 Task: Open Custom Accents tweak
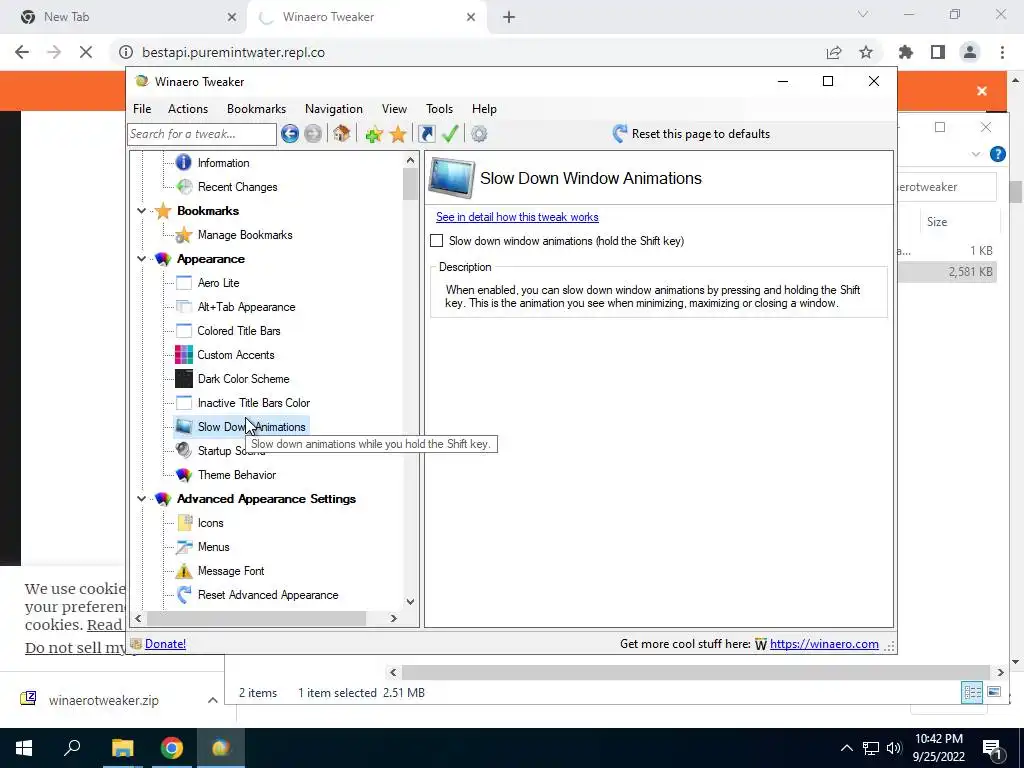click(236, 355)
